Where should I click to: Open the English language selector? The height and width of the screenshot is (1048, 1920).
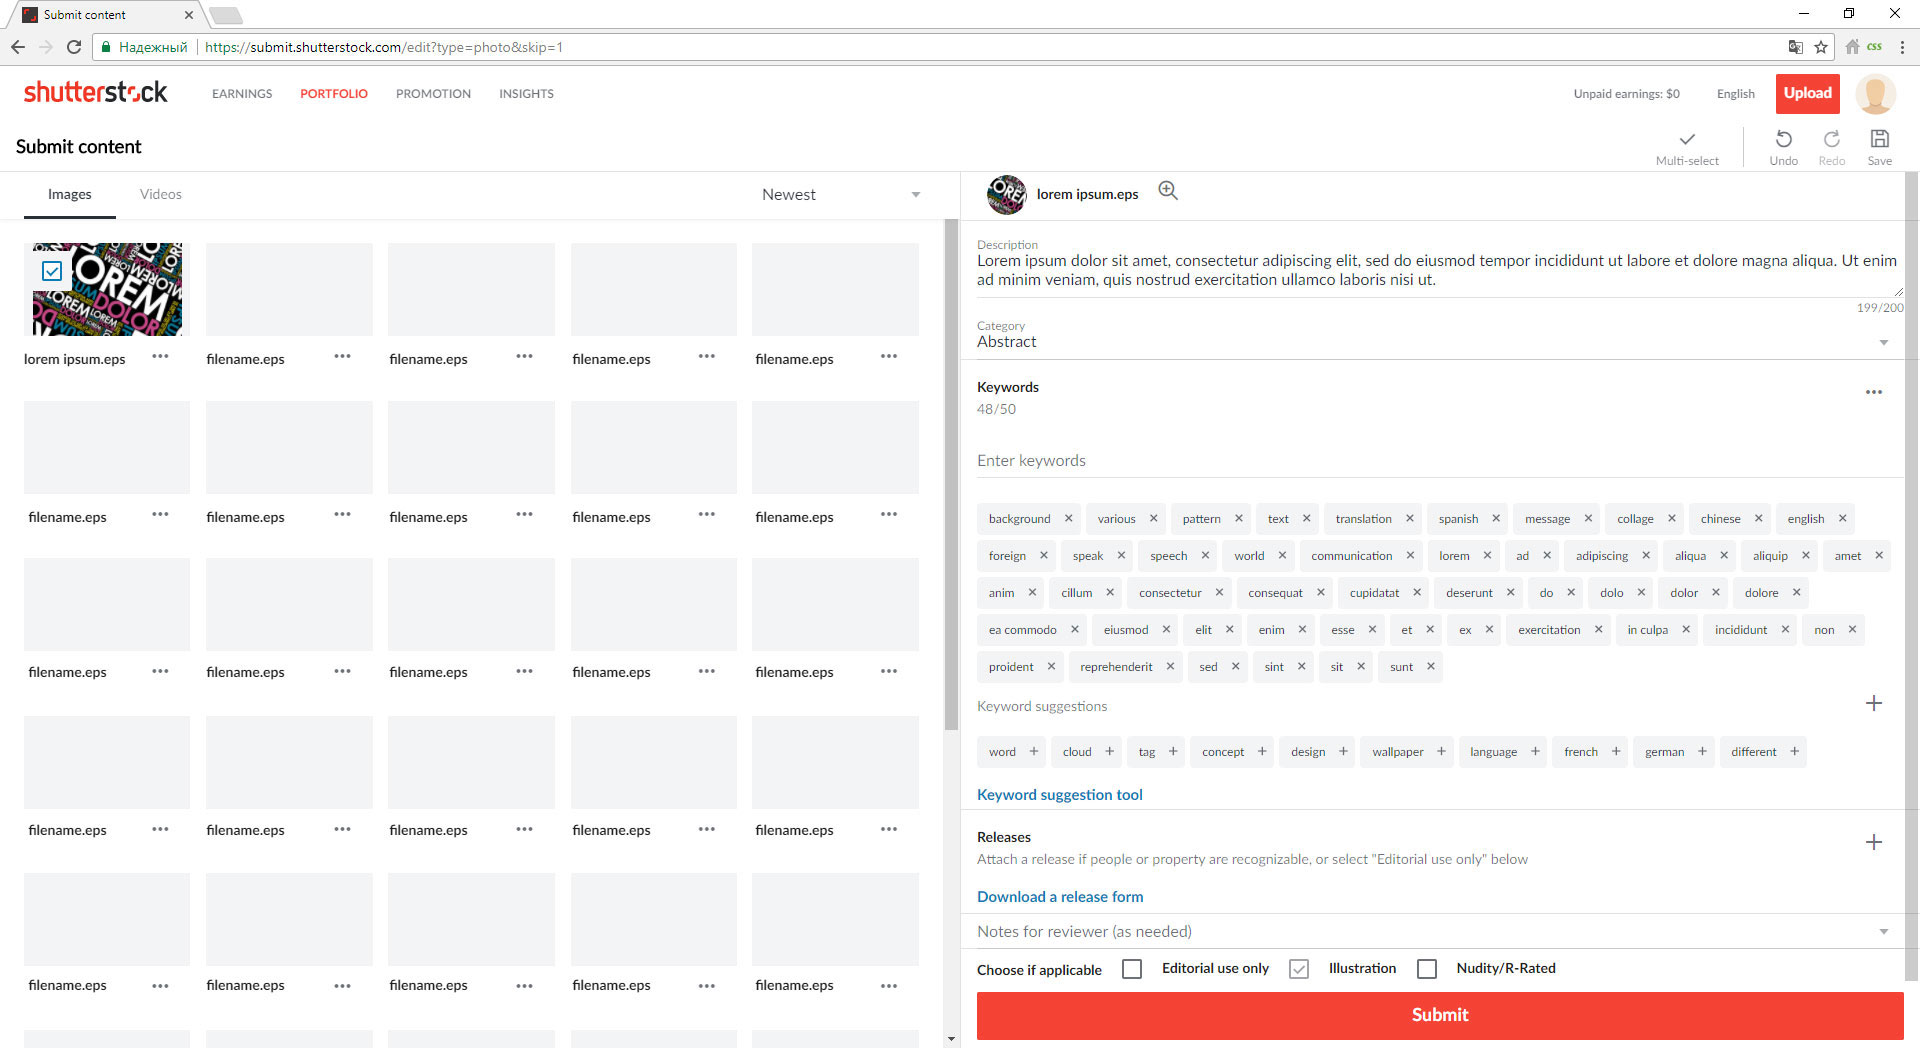1735,94
